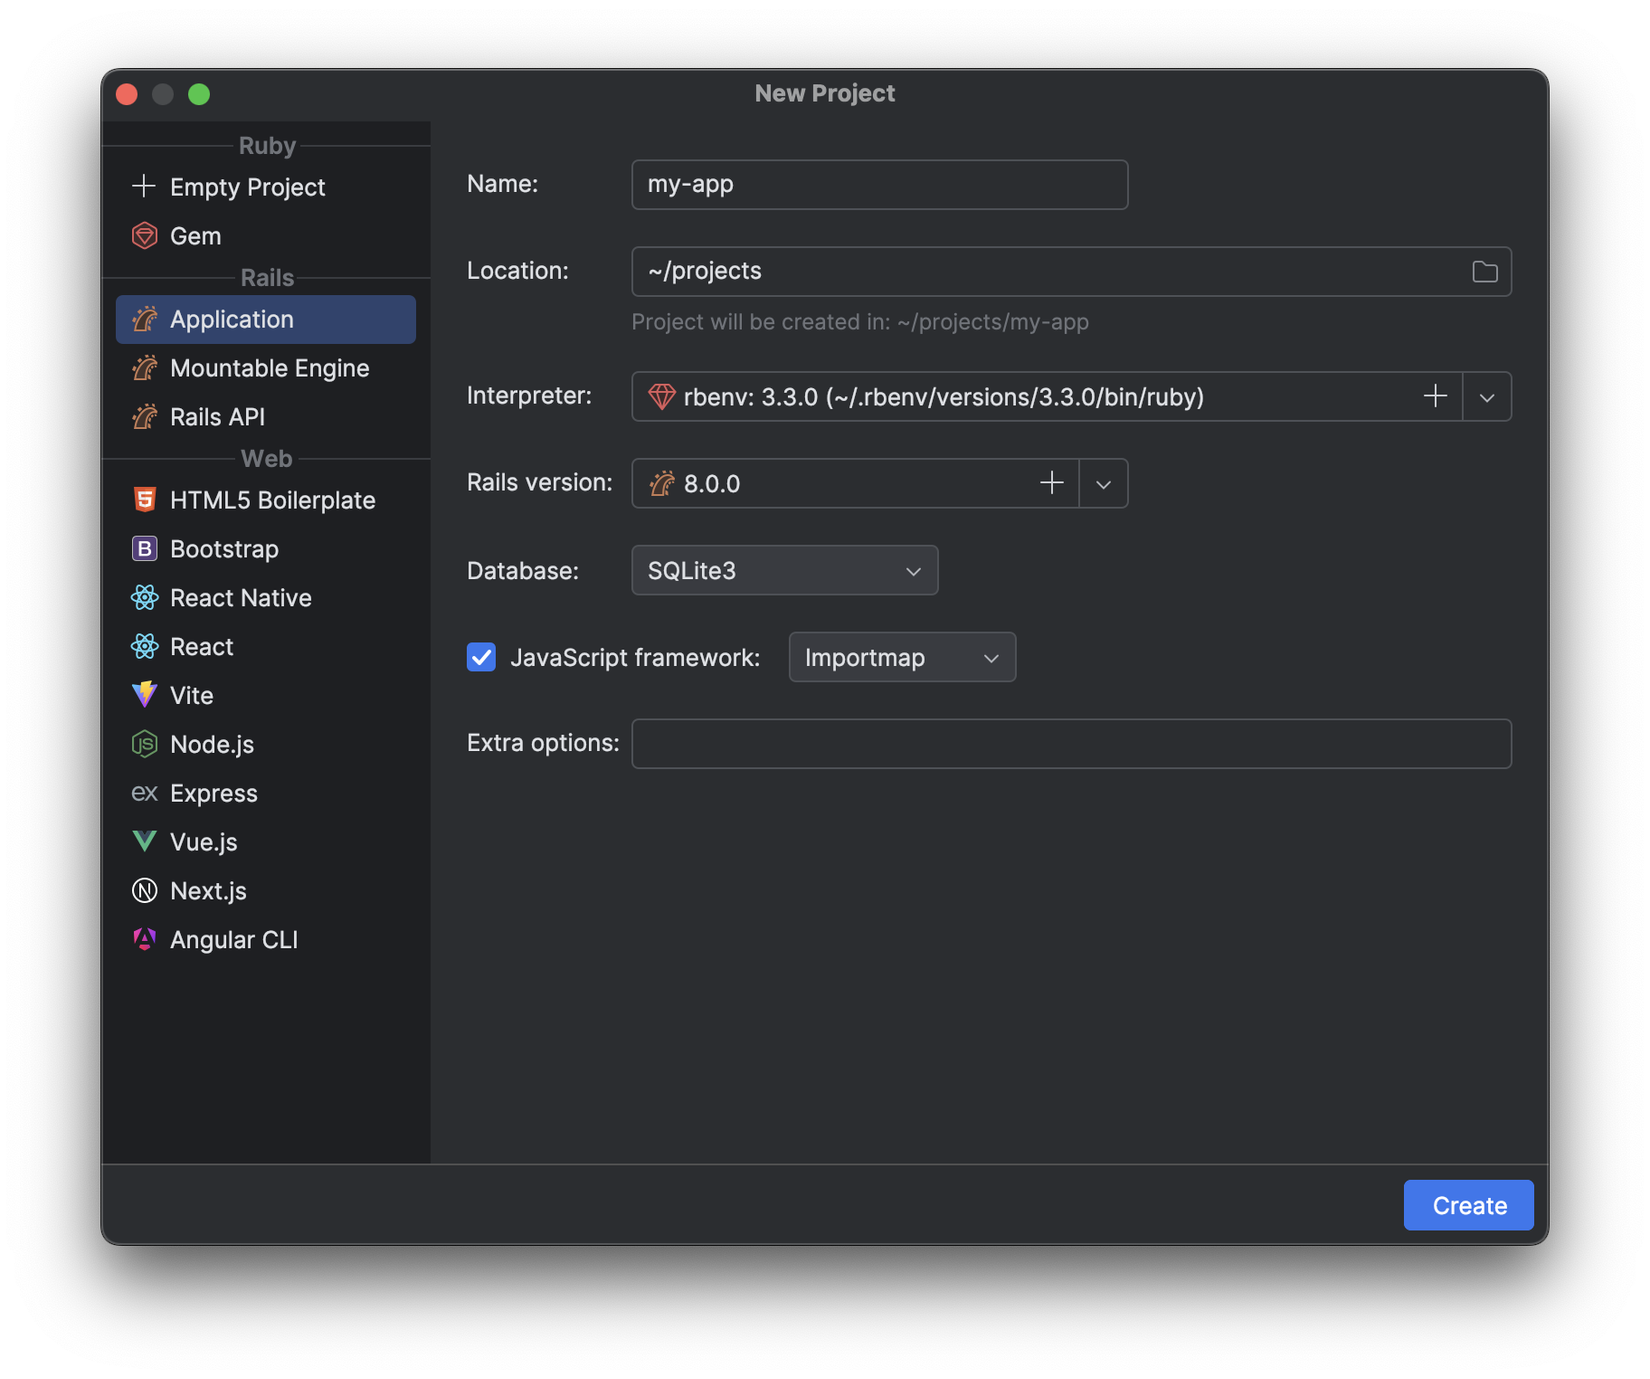Click the folder browse icon in Location field
Viewport: 1650px width, 1379px height.
1484,272
